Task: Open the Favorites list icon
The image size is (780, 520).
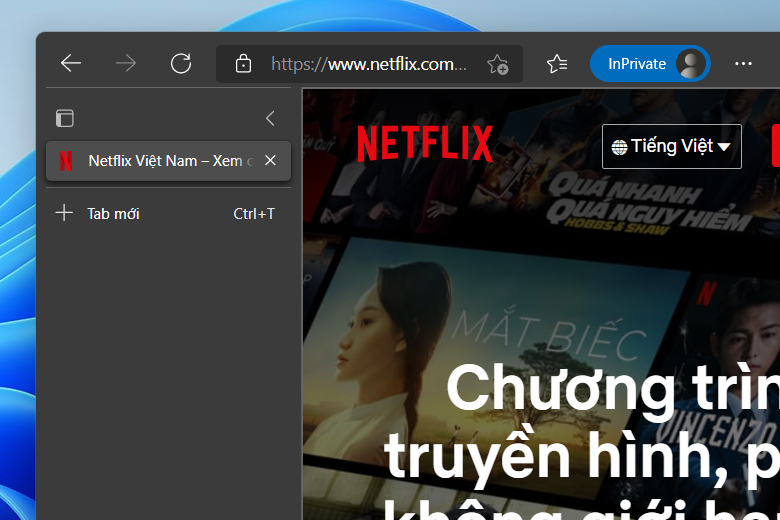Action: 557,64
